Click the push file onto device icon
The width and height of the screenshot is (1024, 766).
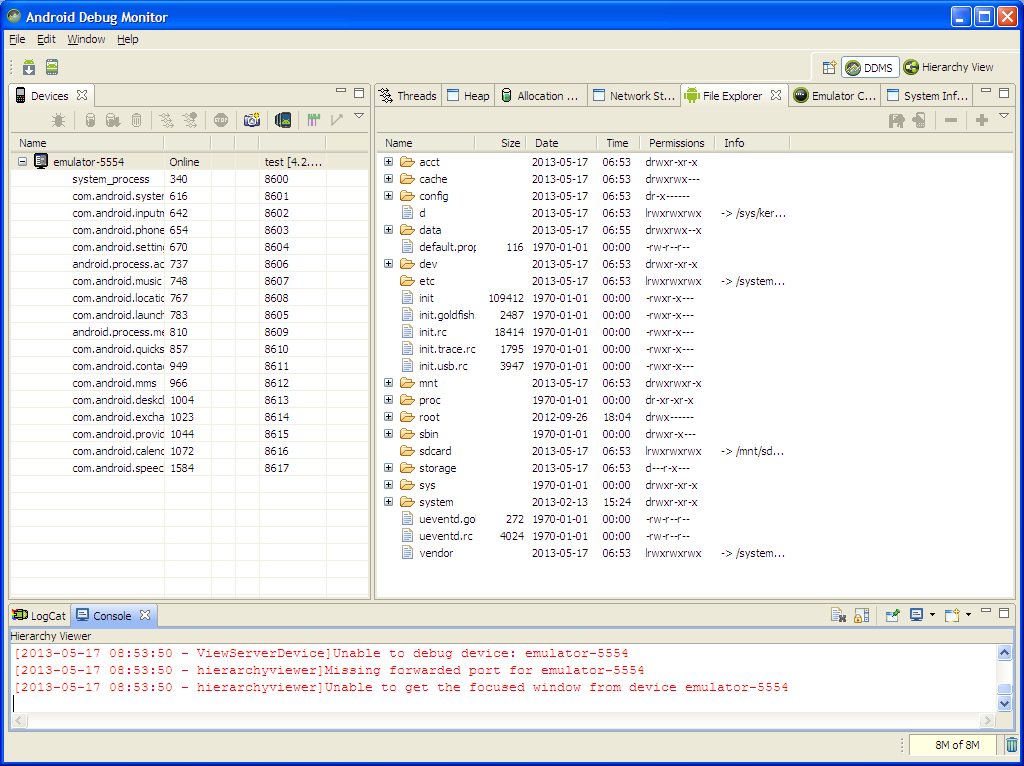point(919,120)
